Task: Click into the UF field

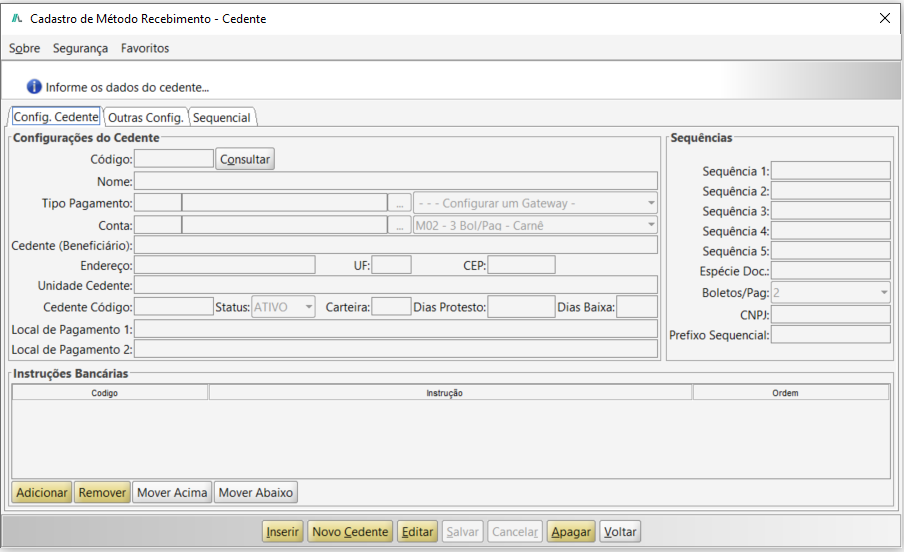Action: click(x=391, y=265)
